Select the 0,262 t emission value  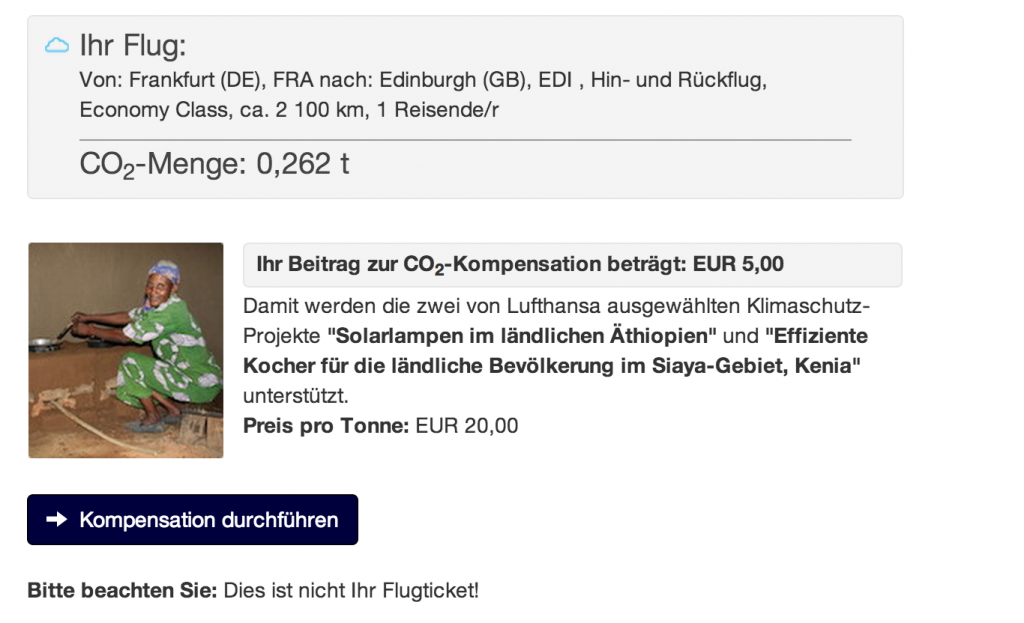303,164
